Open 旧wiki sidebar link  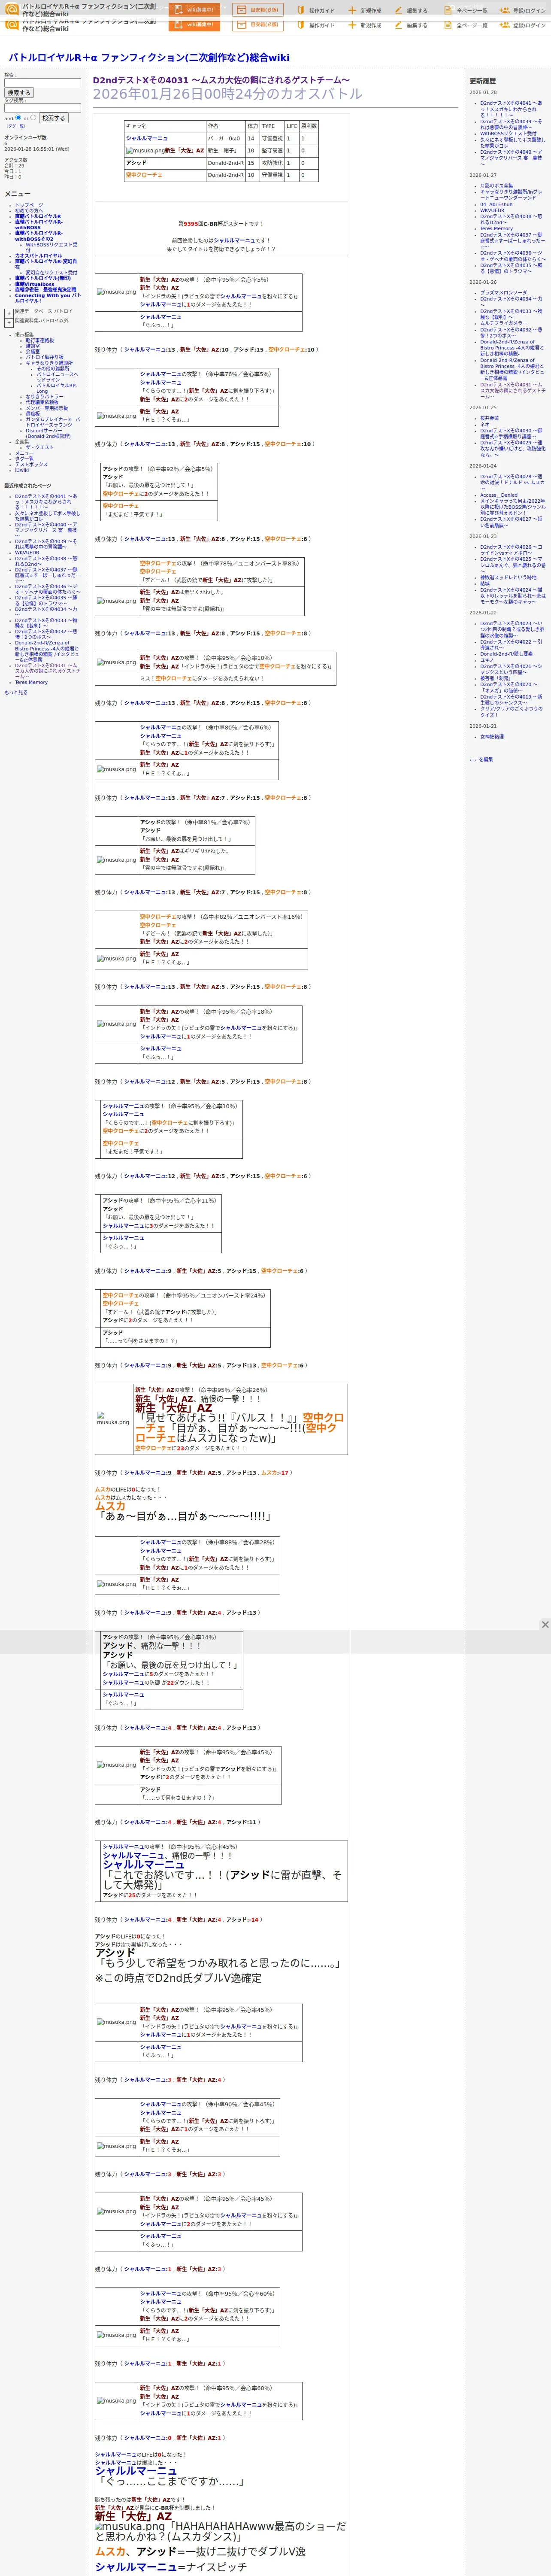[22, 470]
